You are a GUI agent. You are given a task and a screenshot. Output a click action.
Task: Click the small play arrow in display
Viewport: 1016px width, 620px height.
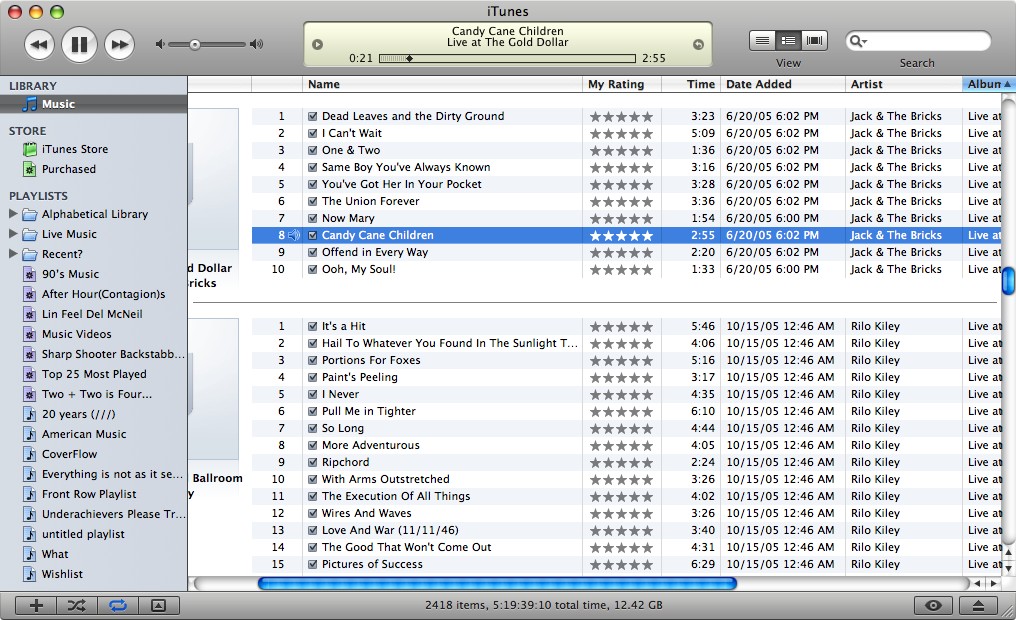[318, 45]
